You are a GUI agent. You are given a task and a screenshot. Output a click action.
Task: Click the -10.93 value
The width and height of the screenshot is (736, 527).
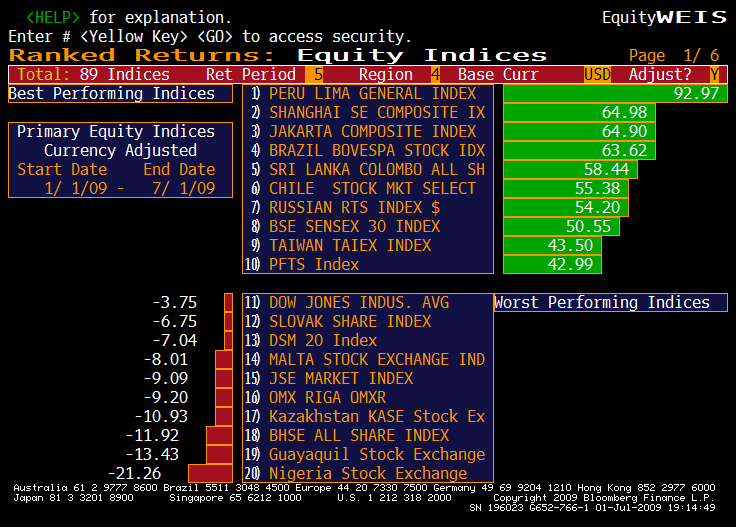[x=161, y=416]
